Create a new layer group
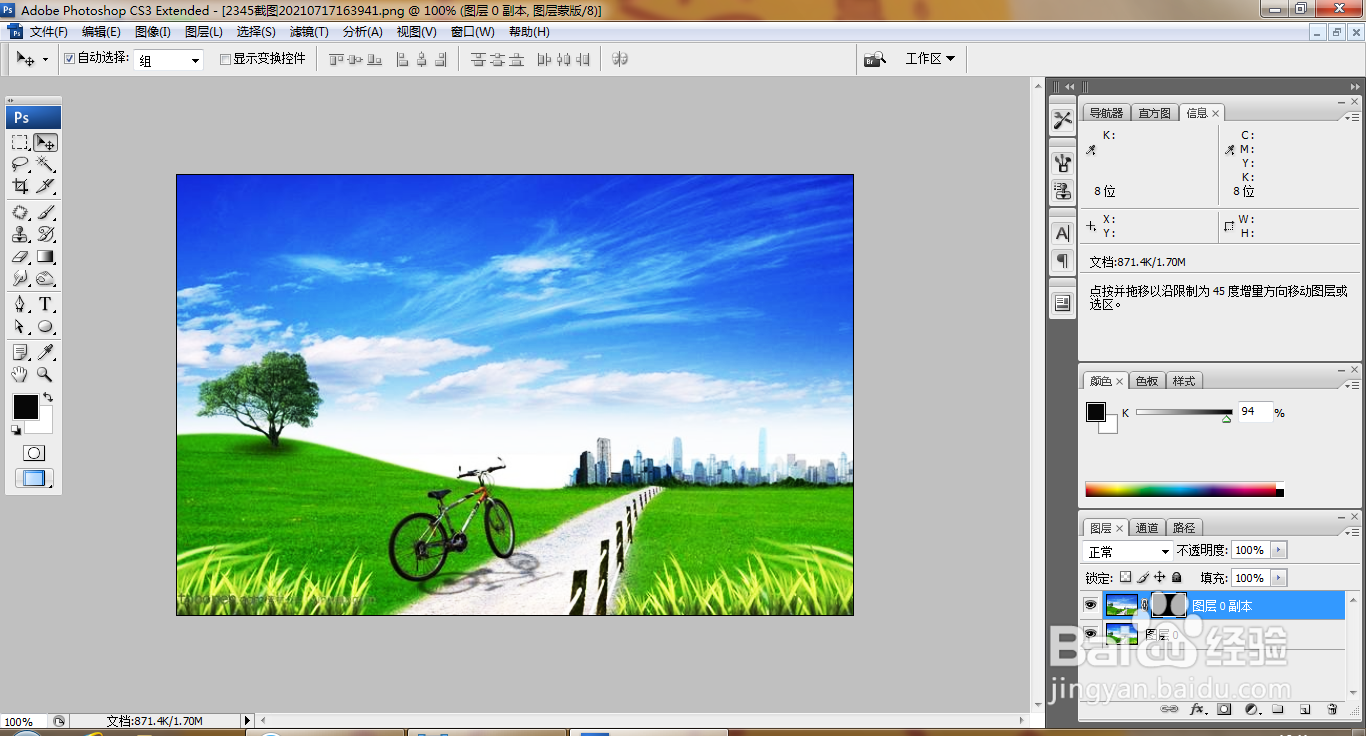This screenshot has height=736, width=1366. click(1278, 709)
